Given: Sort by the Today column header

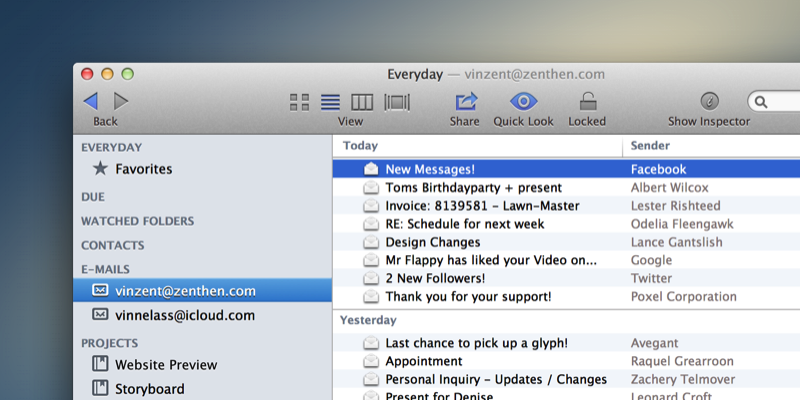Looking at the screenshot, I should pyautogui.click(x=360, y=146).
